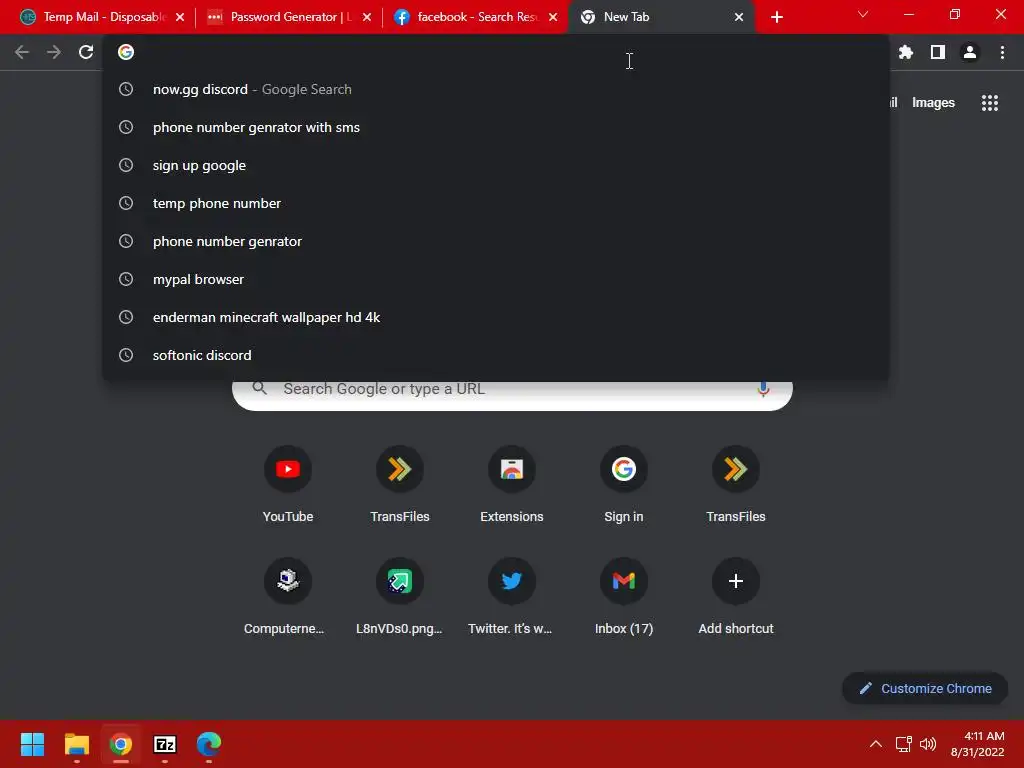The height and width of the screenshot is (768, 1024).
Task: Open the Extensions shortcut tile
Action: pyautogui.click(x=512, y=485)
